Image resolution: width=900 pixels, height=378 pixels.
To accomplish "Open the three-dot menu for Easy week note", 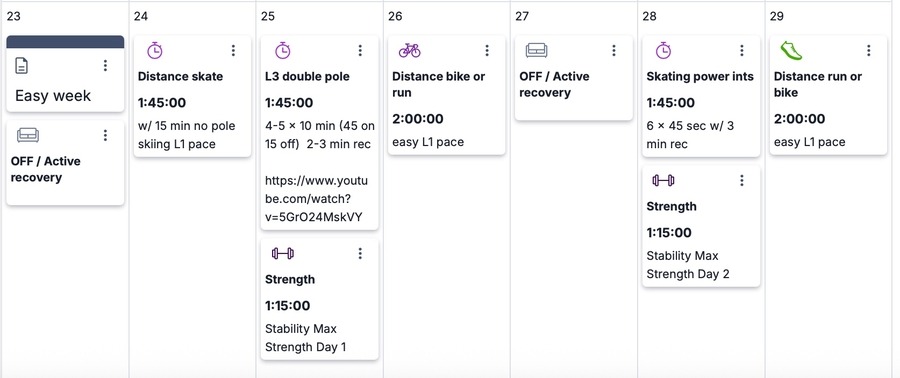I will (x=105, y=65).
